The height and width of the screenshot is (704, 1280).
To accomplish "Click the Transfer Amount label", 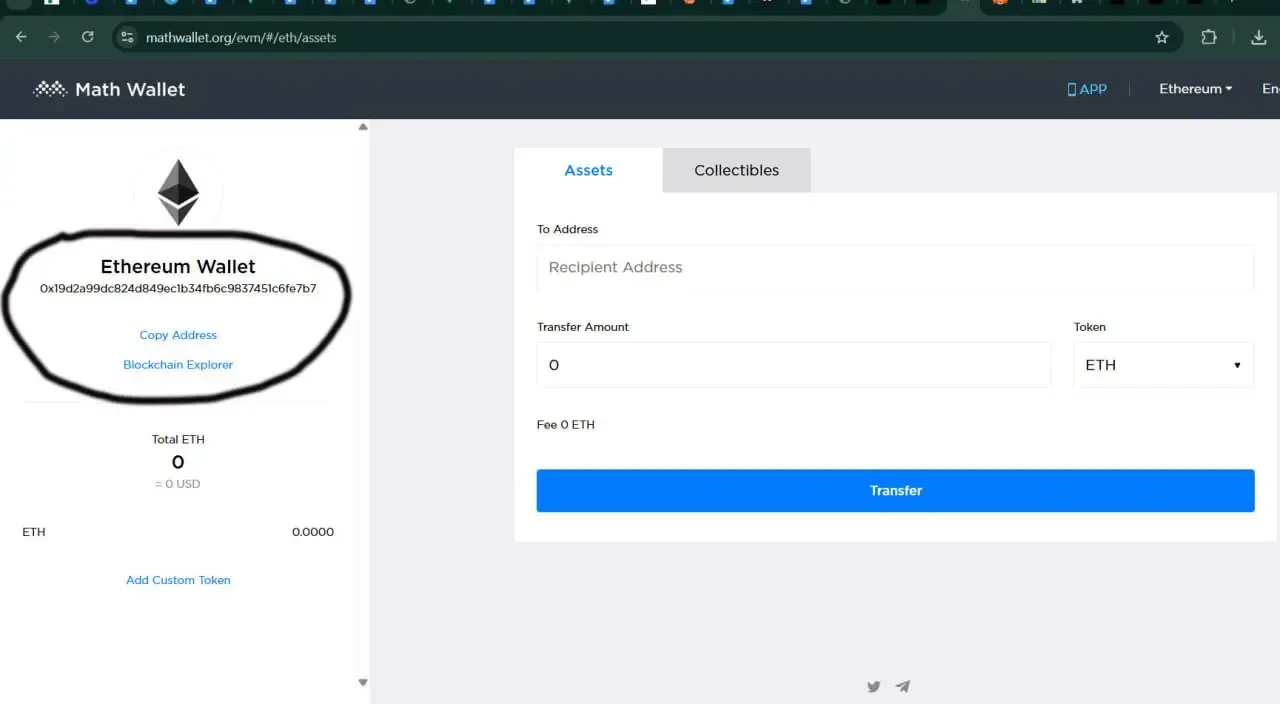I will coord(583,327).
